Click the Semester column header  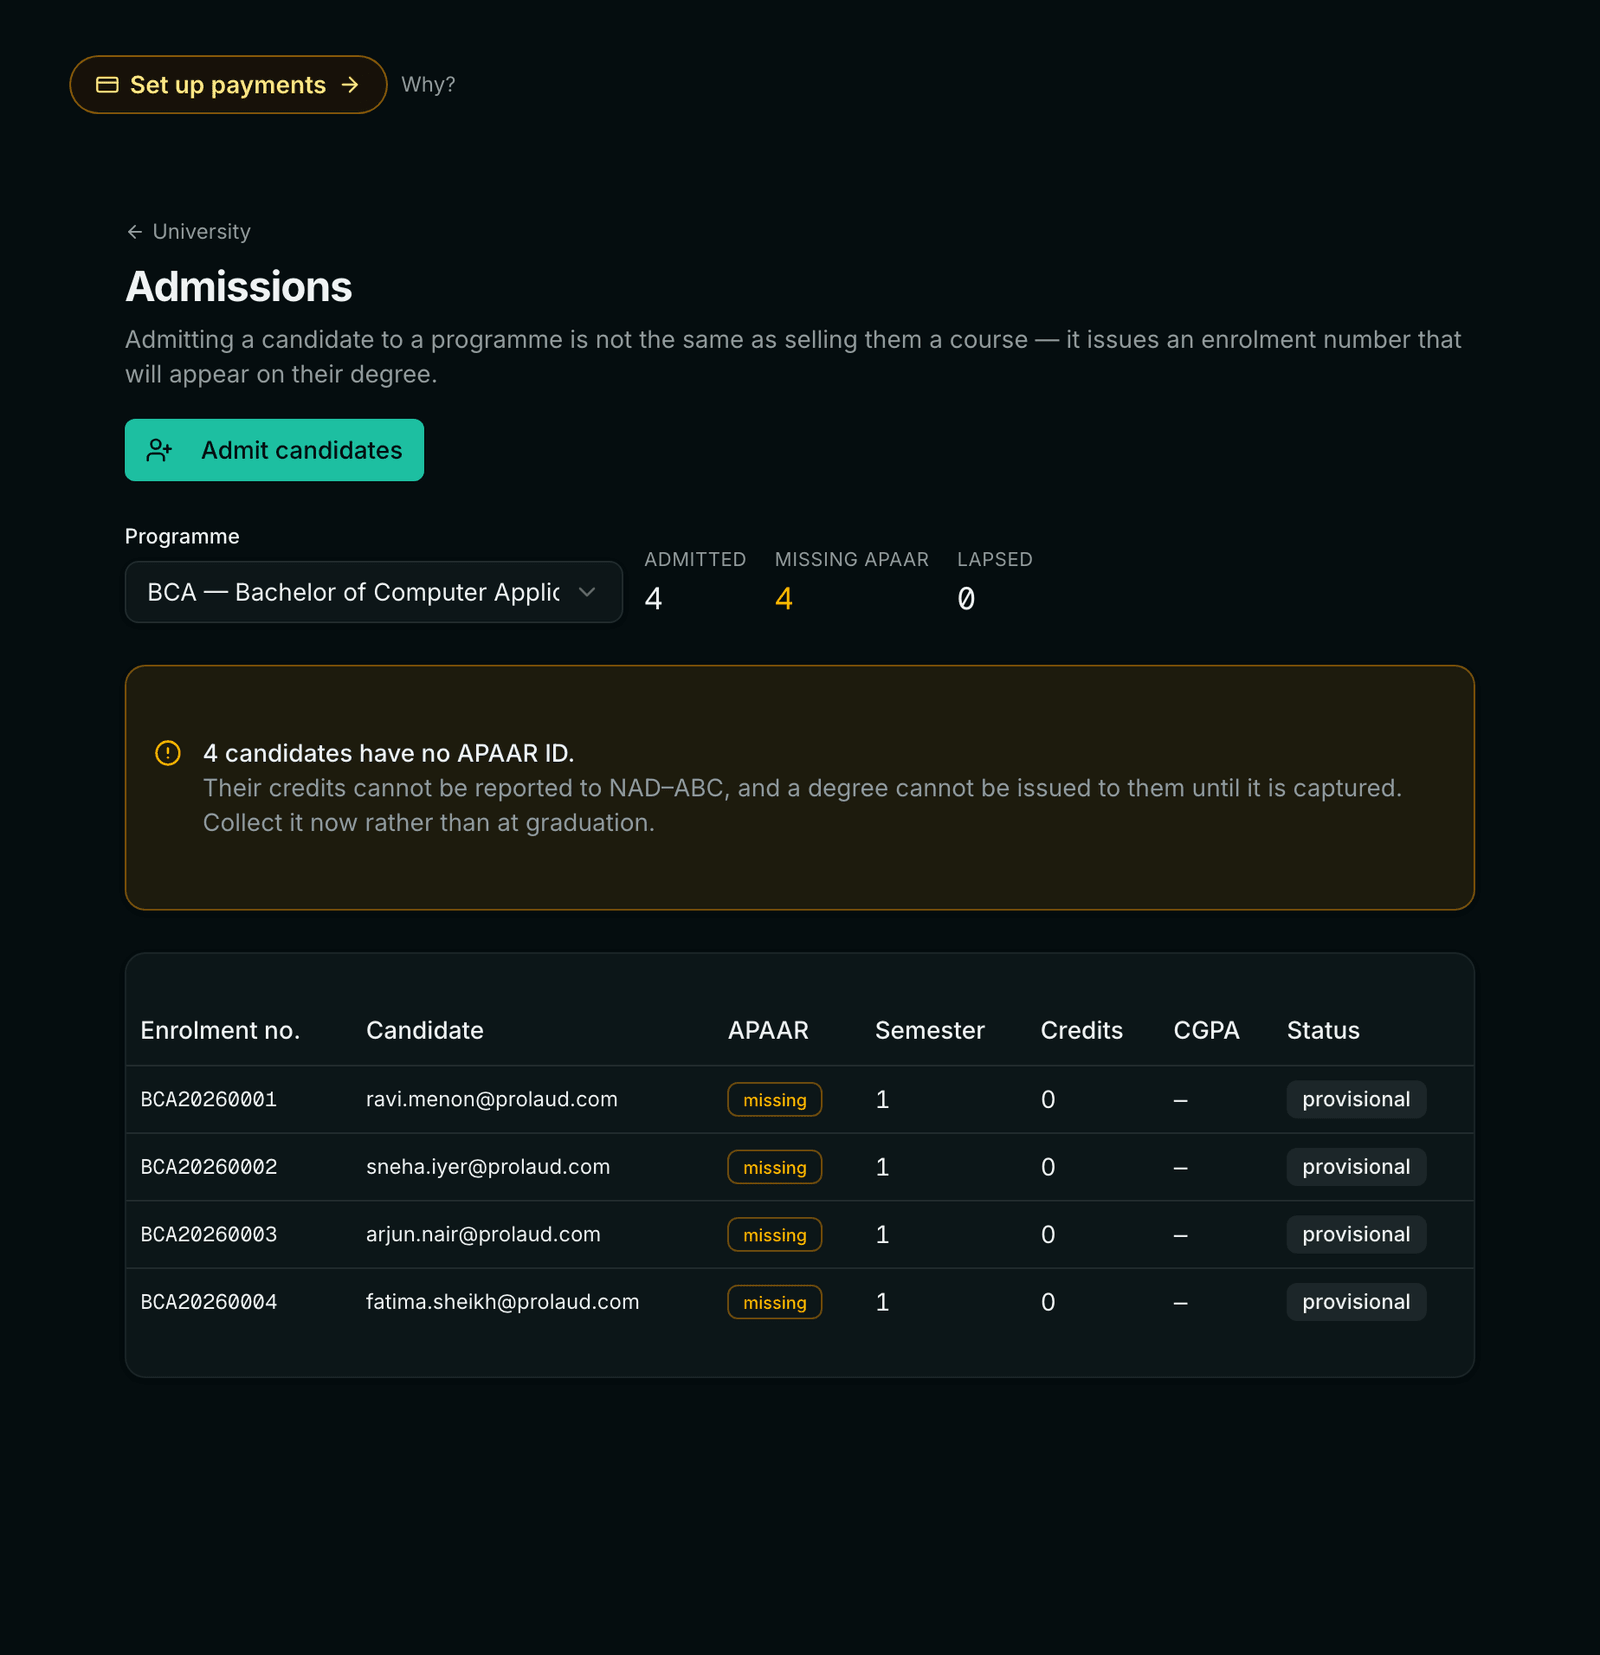pos(930,1031)
